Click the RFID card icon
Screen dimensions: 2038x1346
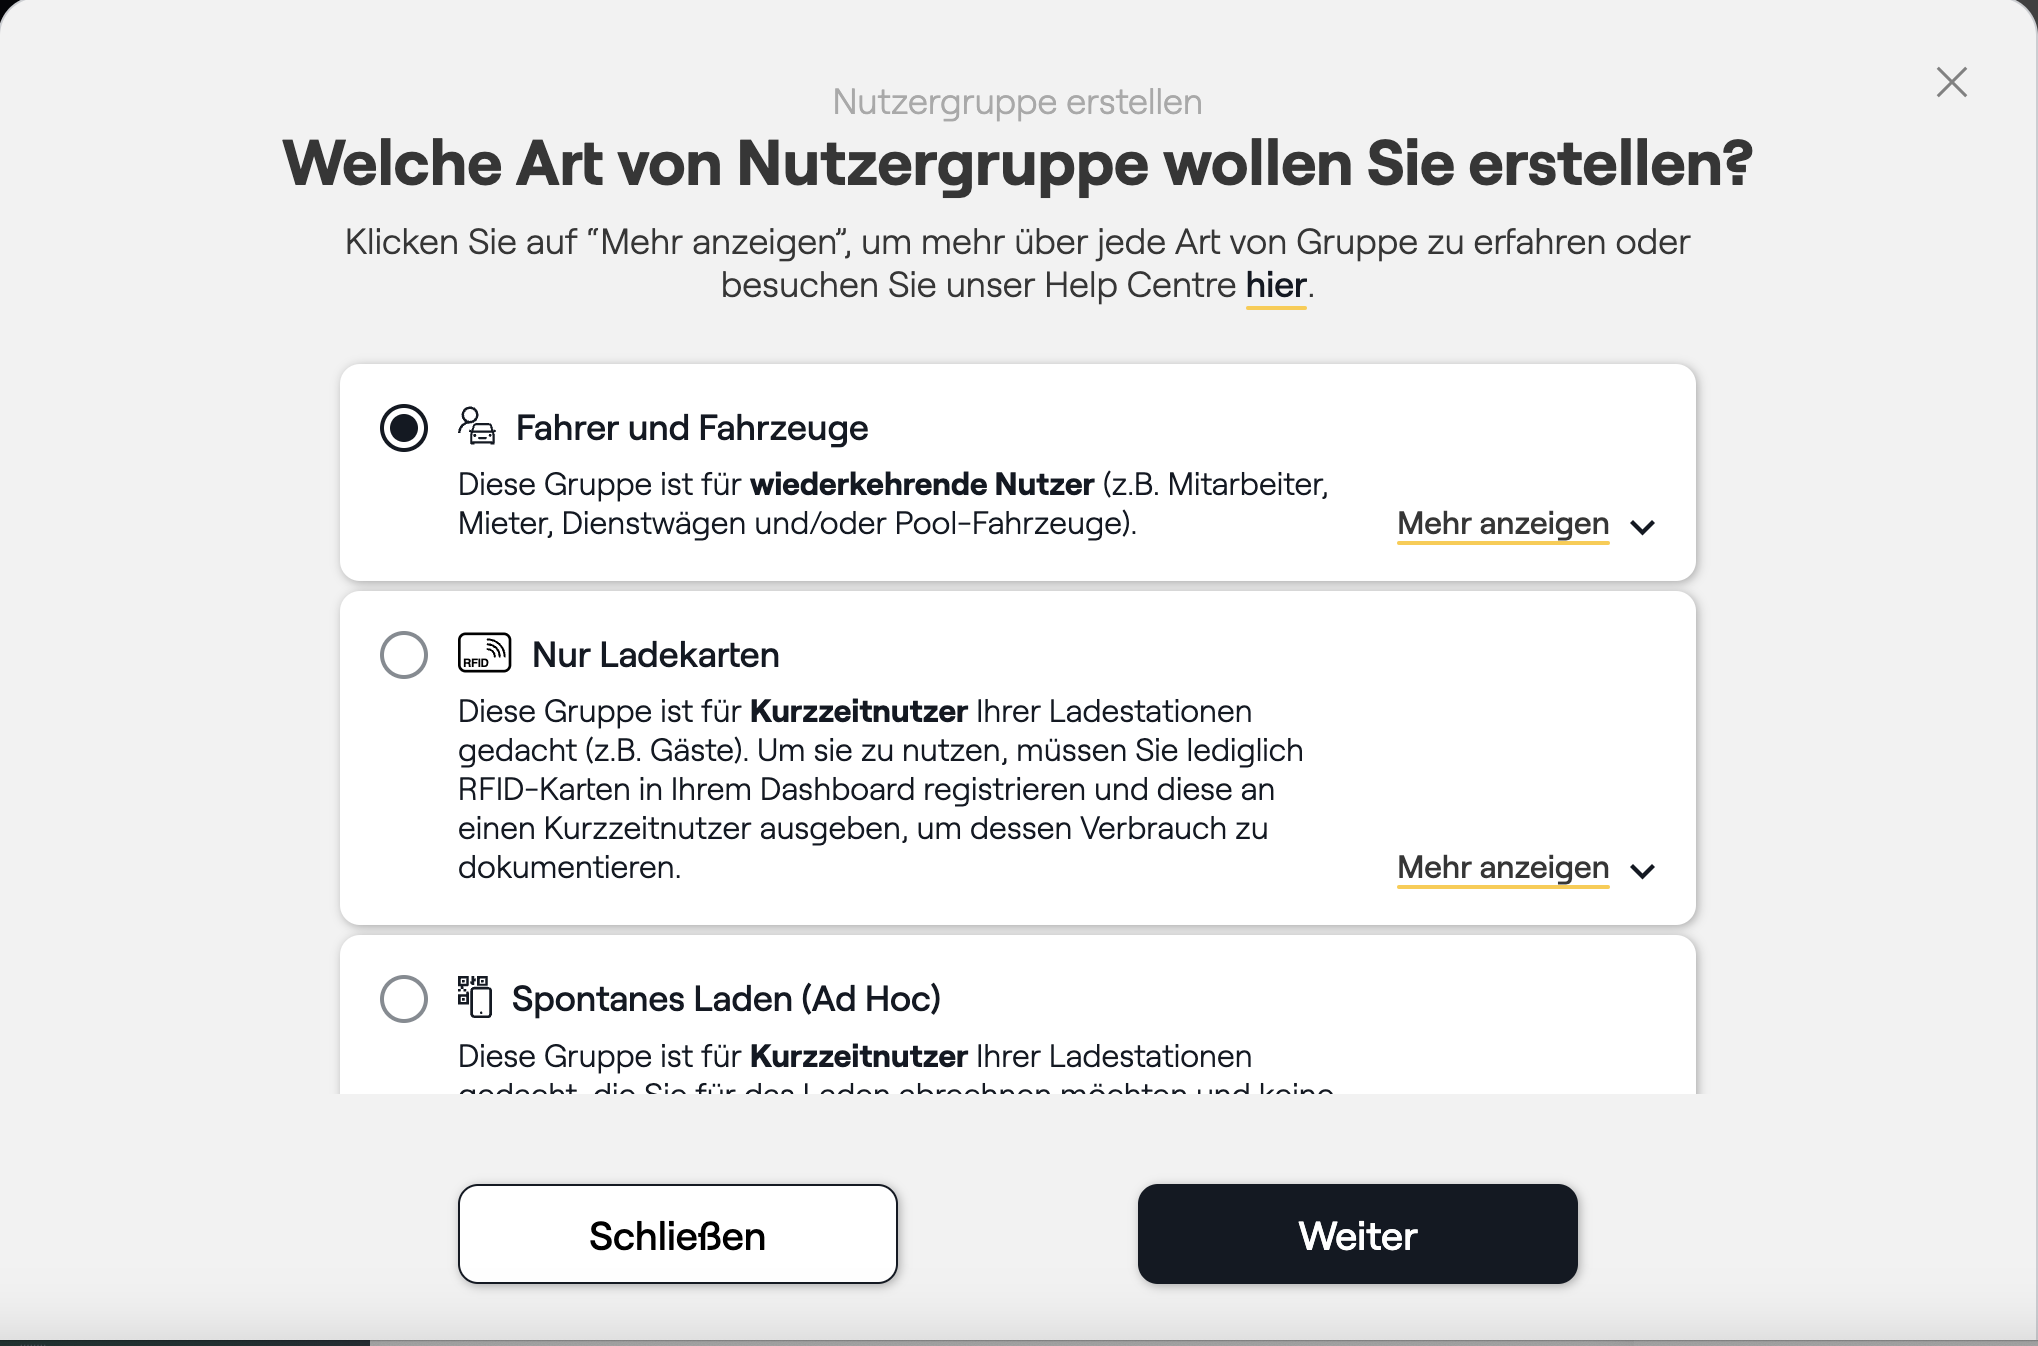click(x=485, y=653)
